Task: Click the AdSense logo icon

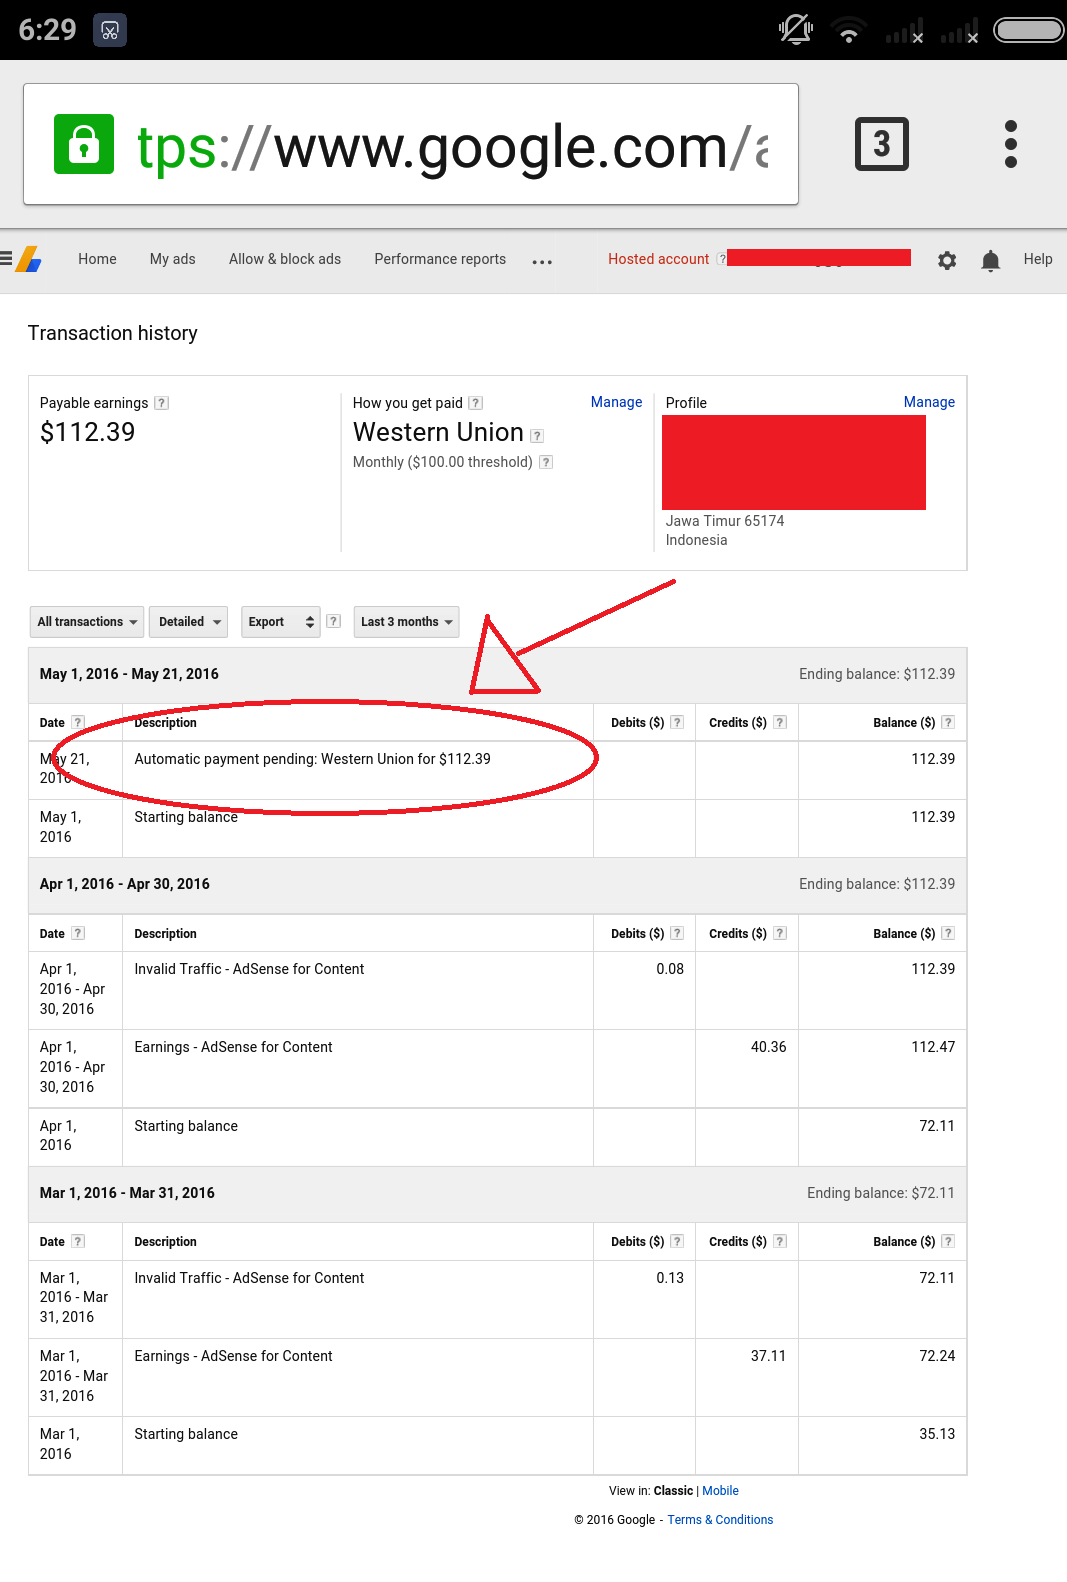Action: pyautogui.click(x=29, y=259)
